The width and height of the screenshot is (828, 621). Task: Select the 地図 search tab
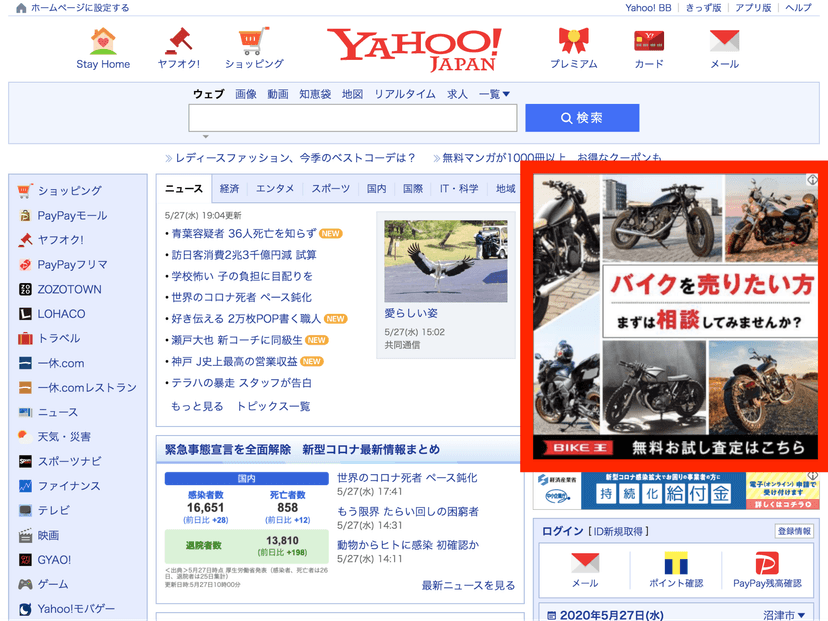[352, 94]
